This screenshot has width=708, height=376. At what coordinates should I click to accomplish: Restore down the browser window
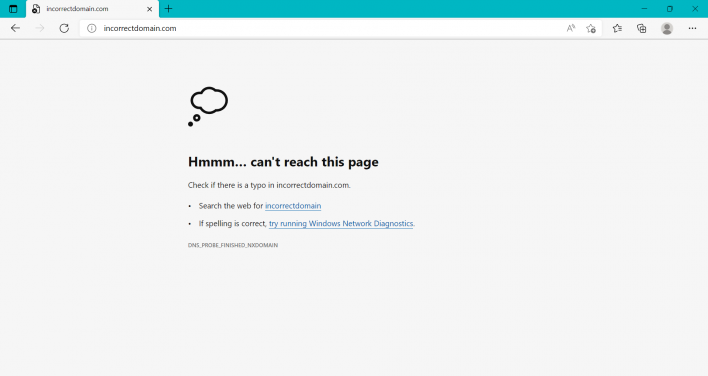coord(670,9)
